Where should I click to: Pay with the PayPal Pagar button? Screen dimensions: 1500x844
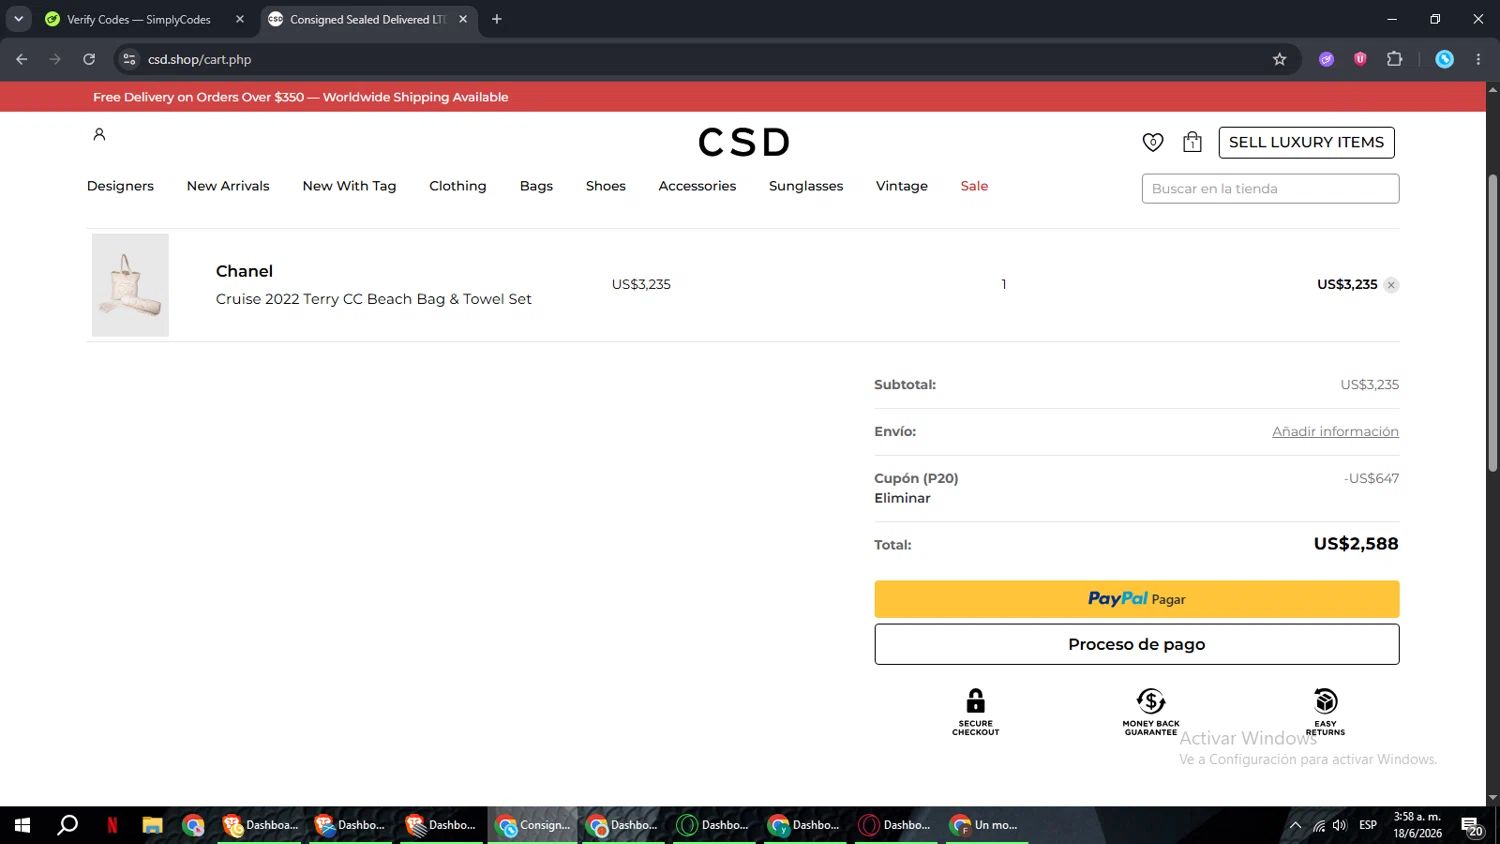click(1136, 599)
